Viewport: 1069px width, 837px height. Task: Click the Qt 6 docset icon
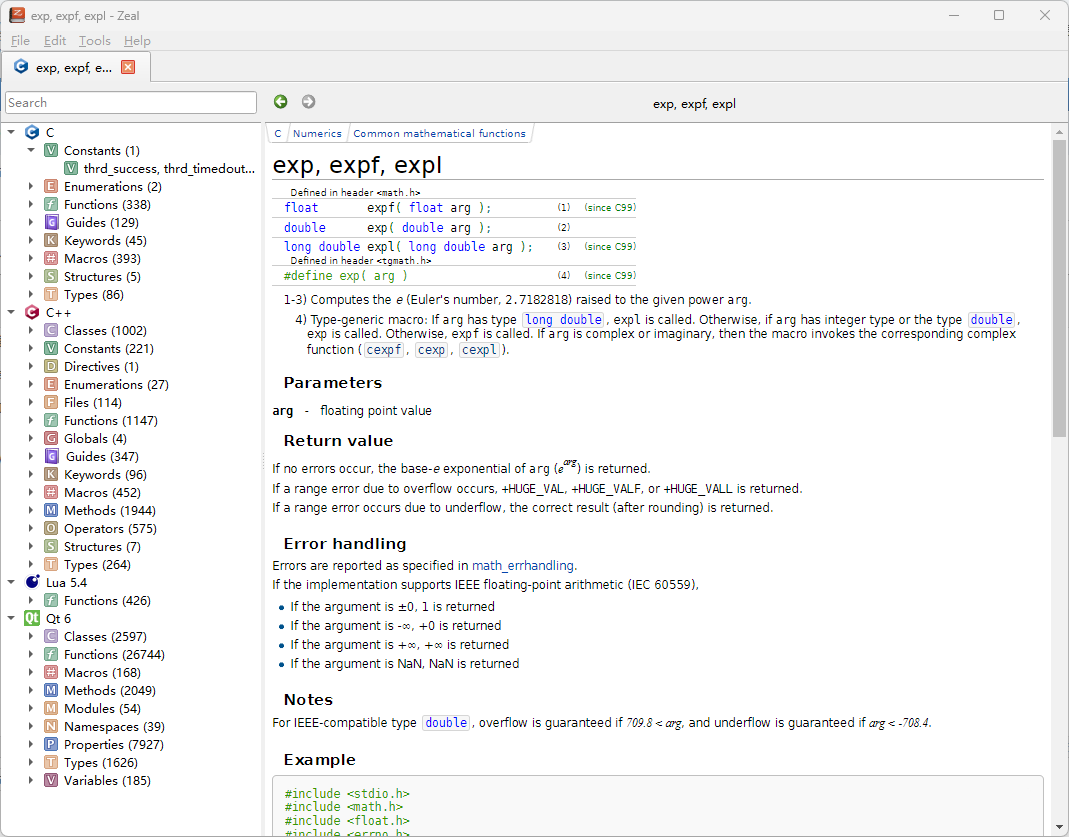[x=31, y=618]
